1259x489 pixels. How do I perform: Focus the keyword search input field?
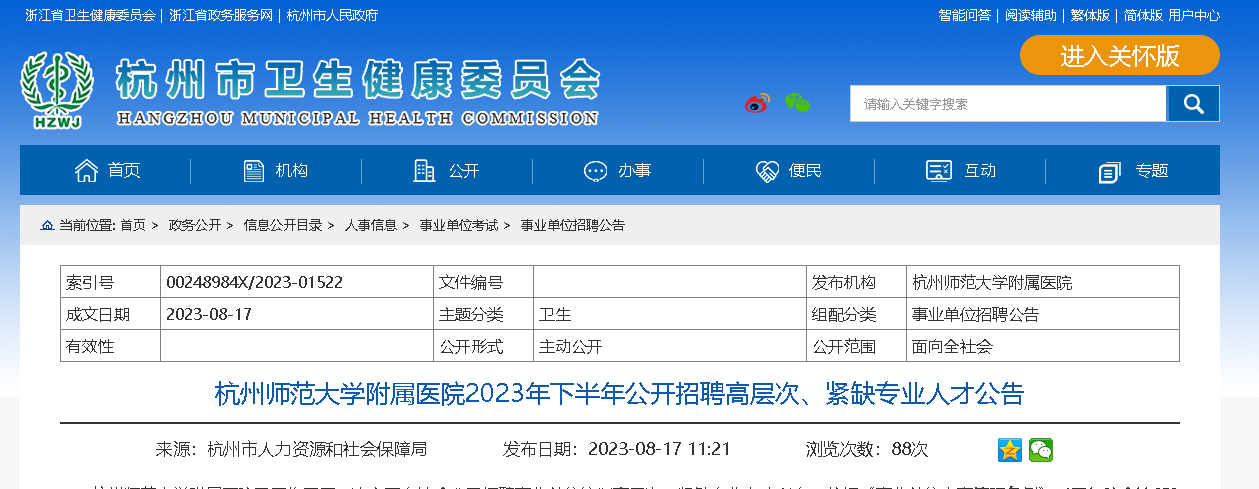pyautogui.click(x=1007, y=104)
